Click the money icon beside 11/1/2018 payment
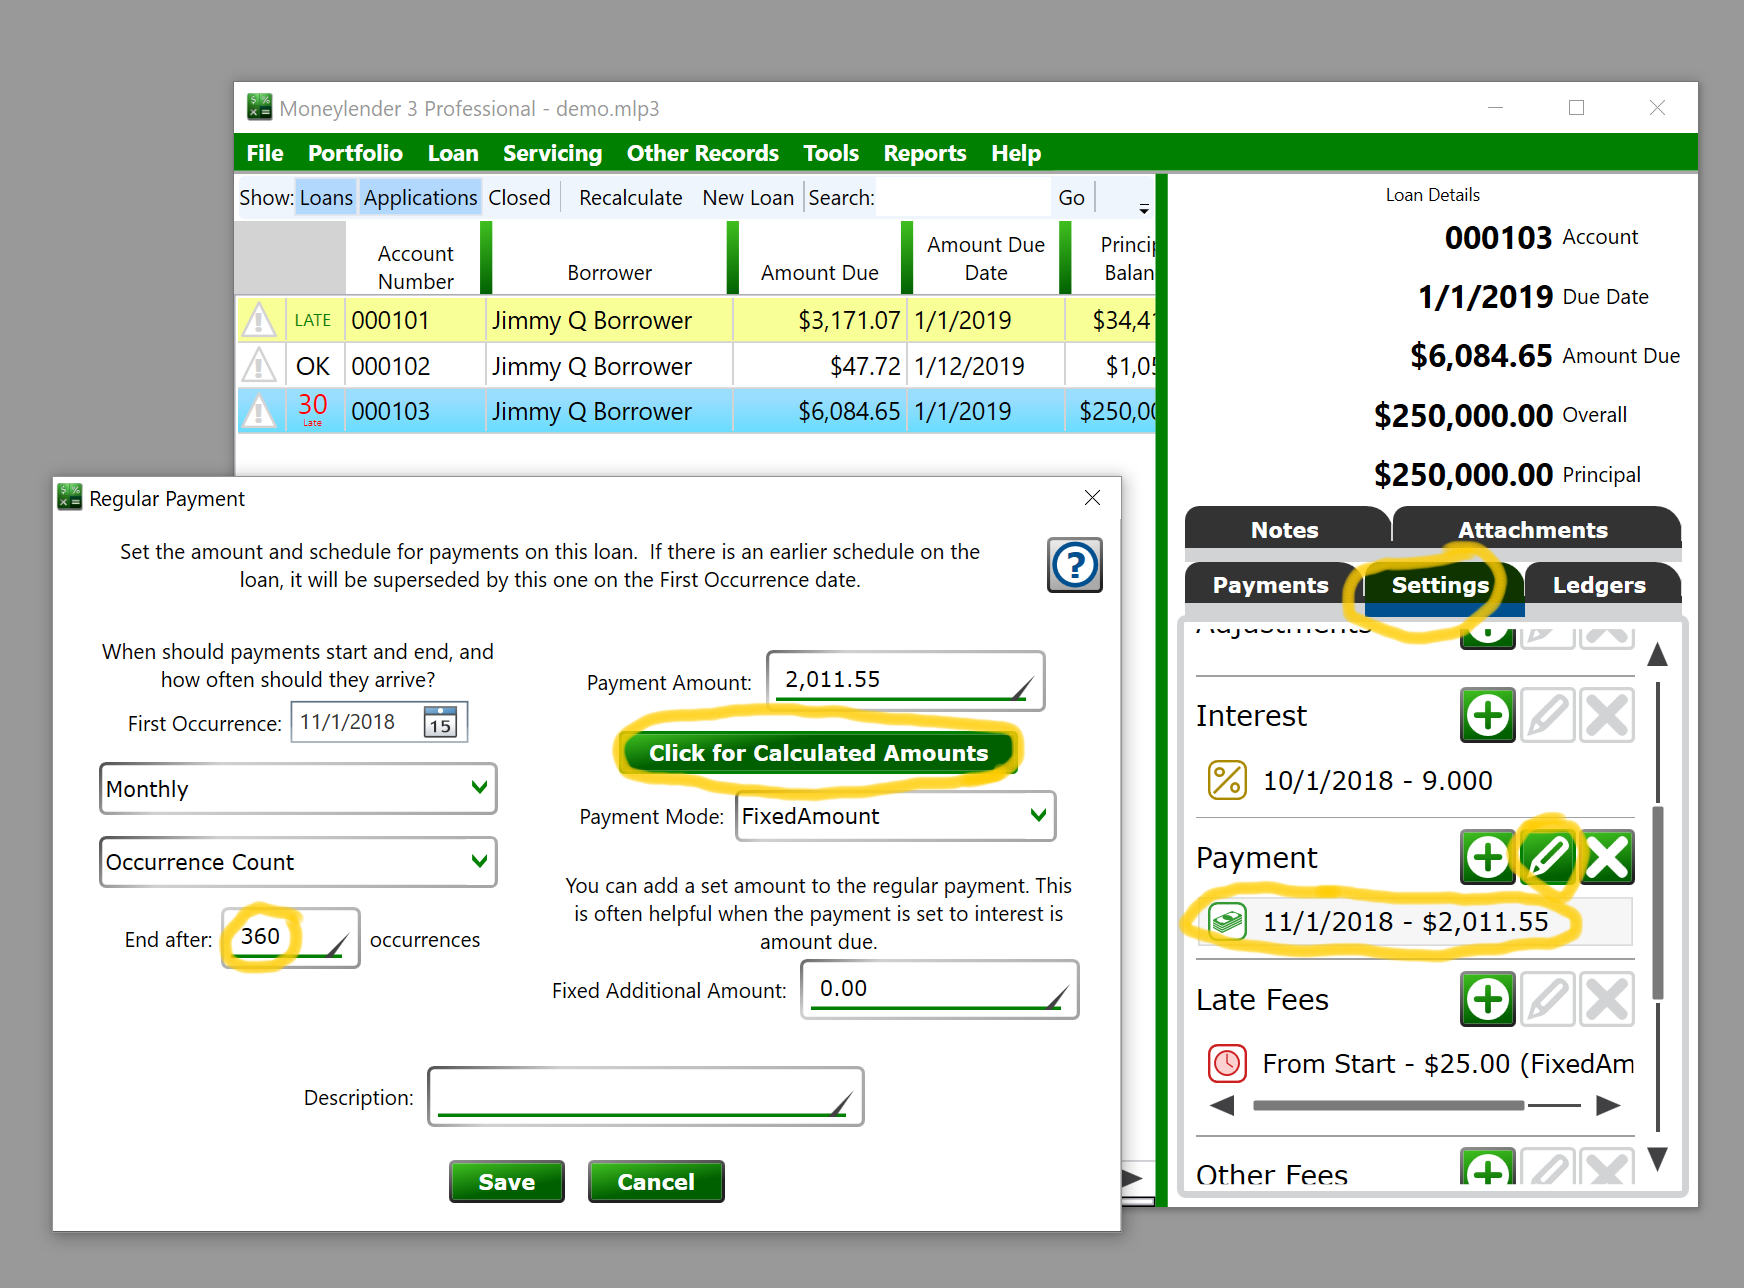The height and width of the screenshot is (1288, 1744). click(1227, 921)
